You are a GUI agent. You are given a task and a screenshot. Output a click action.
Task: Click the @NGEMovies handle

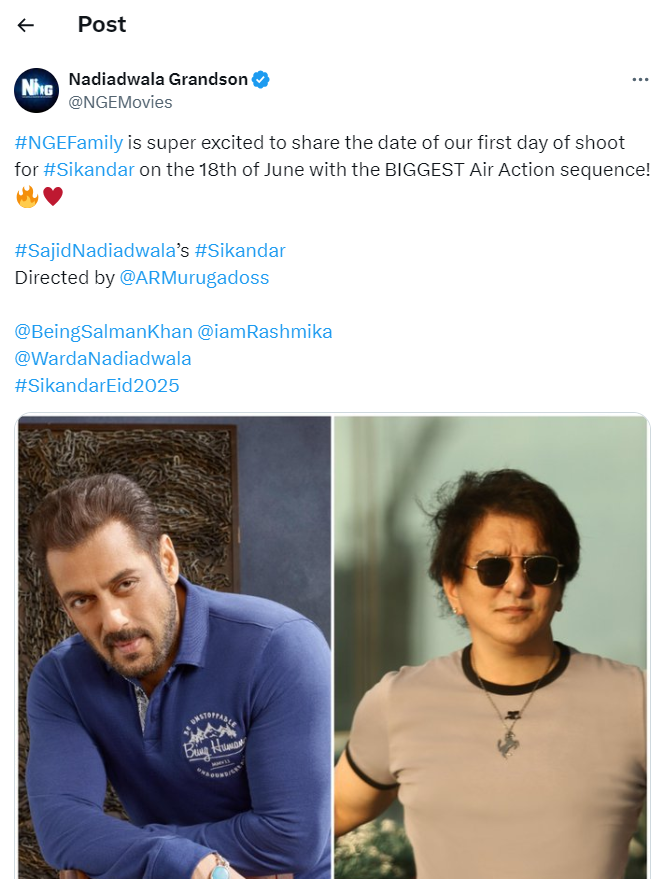(120, 102)
